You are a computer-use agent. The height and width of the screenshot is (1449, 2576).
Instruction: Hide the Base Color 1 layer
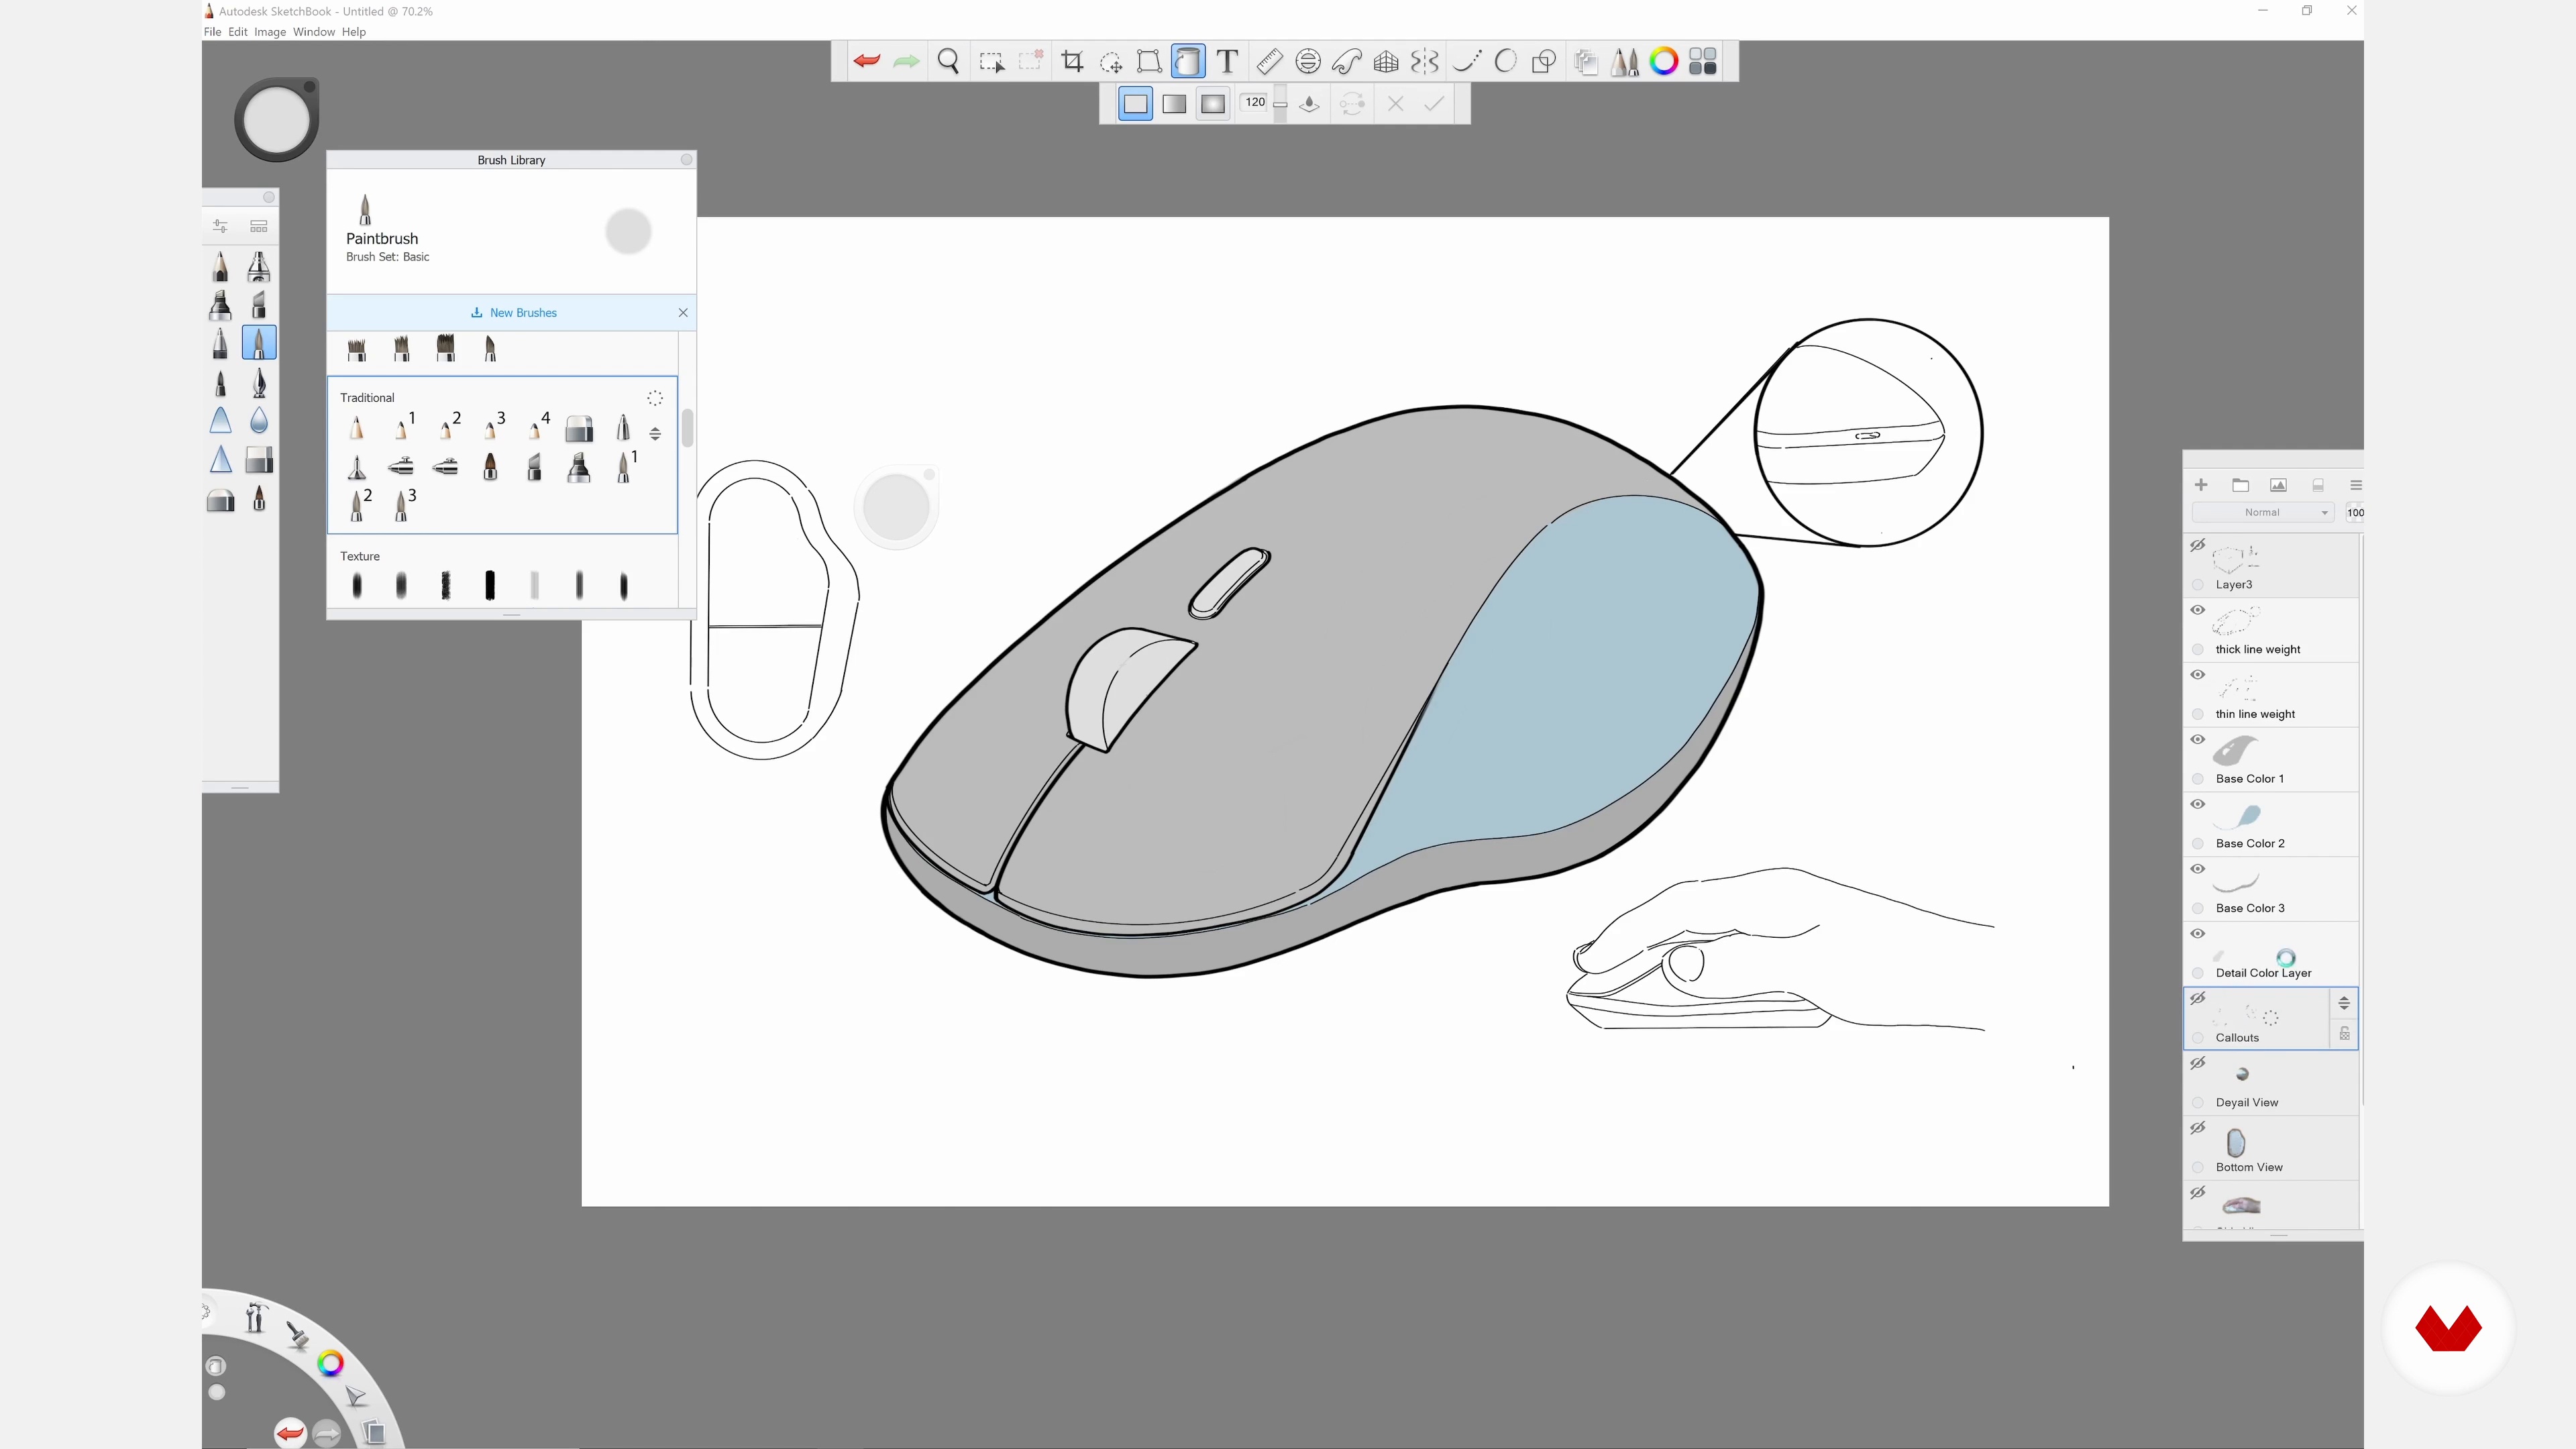[2198, 740]
